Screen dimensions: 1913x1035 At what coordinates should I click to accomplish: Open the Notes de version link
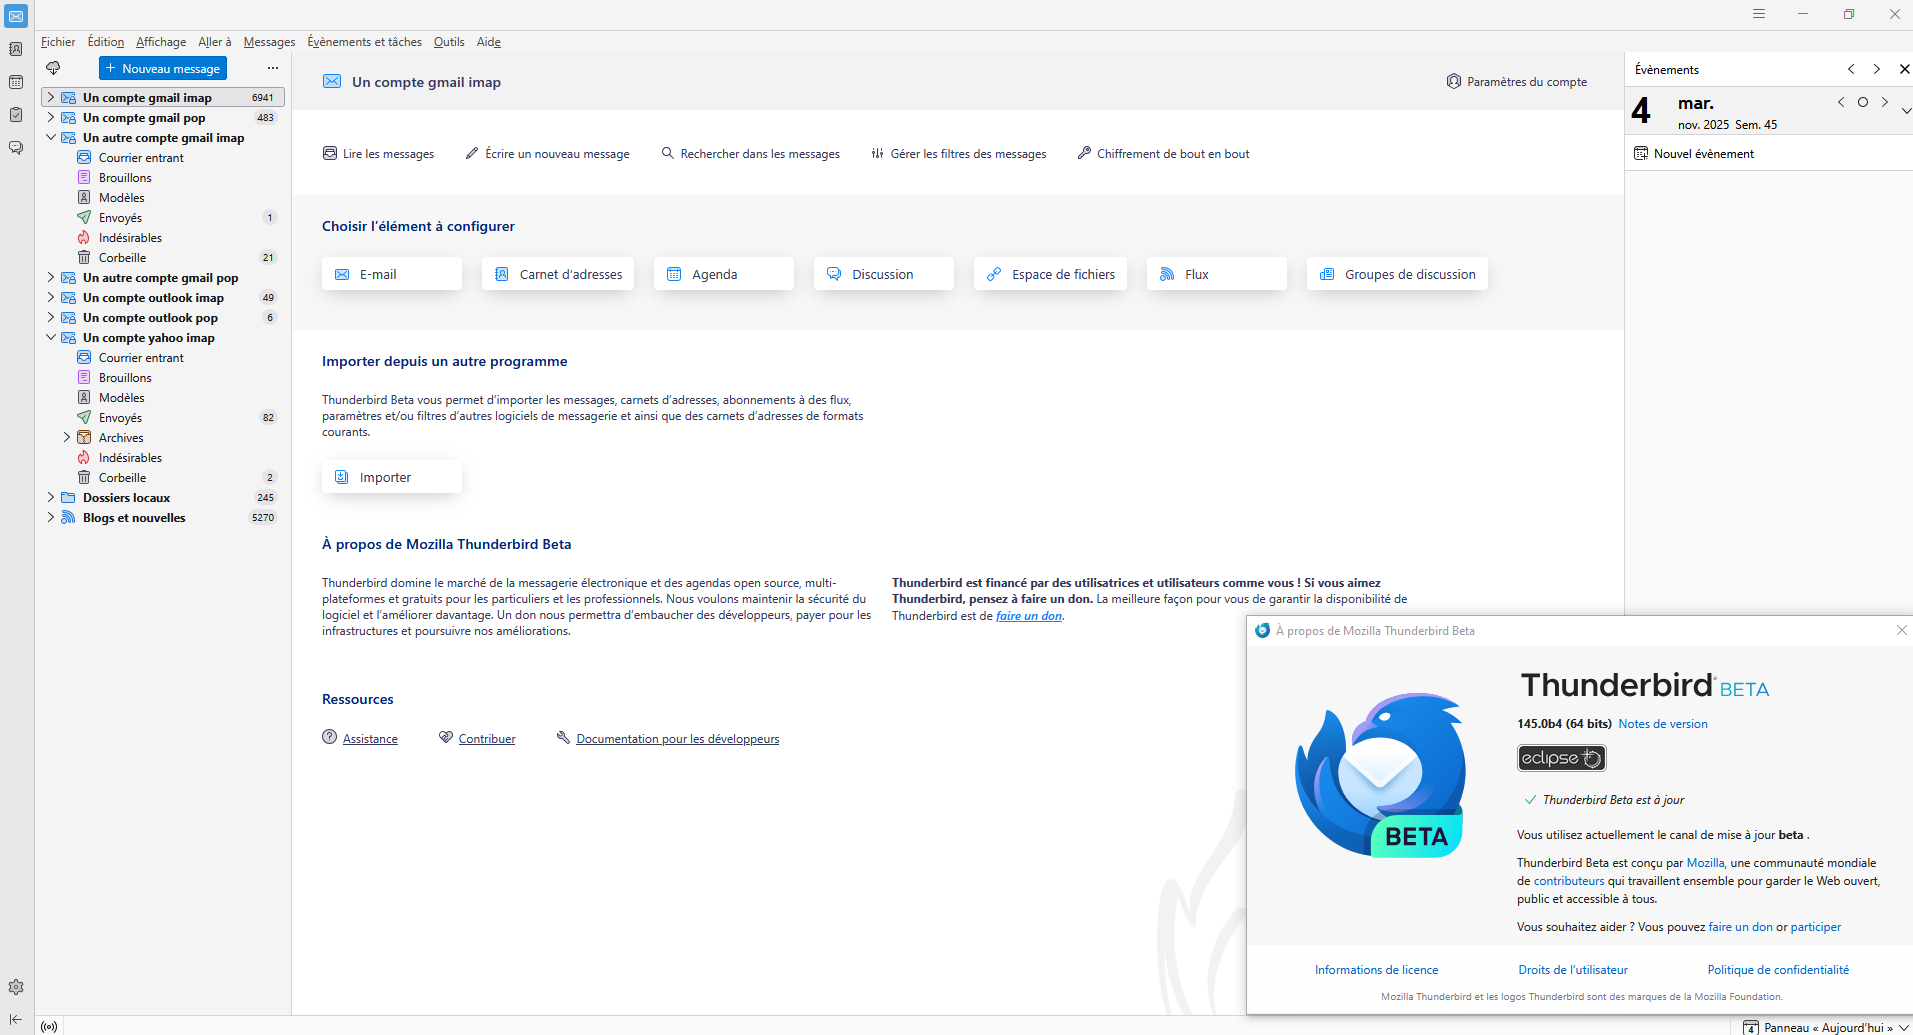coord(1663,724)
